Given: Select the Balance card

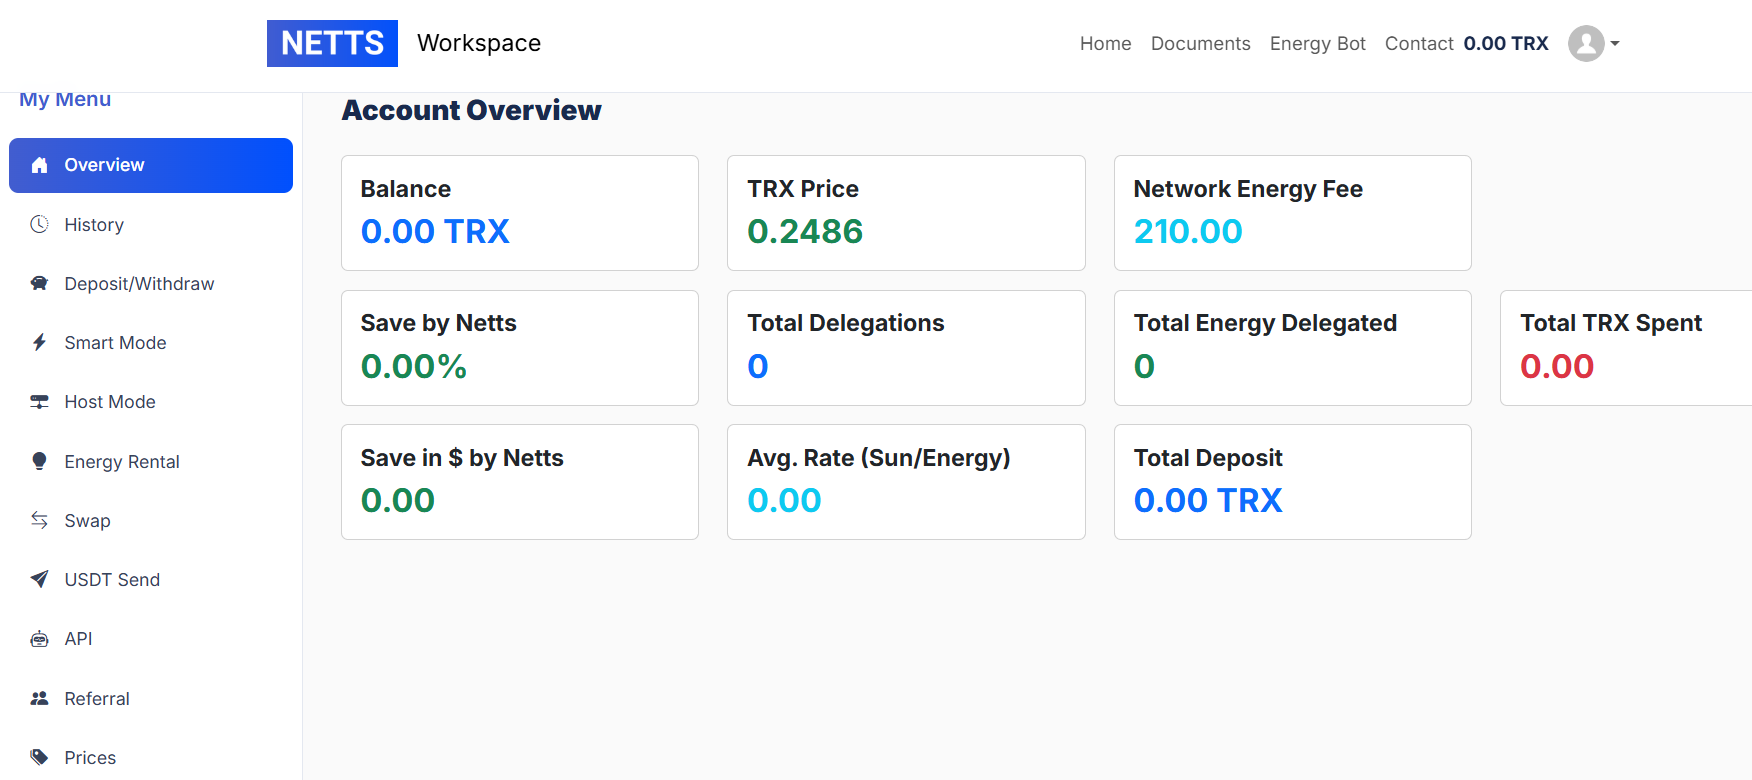Looking at the screenshot, I should click(520, 213).
